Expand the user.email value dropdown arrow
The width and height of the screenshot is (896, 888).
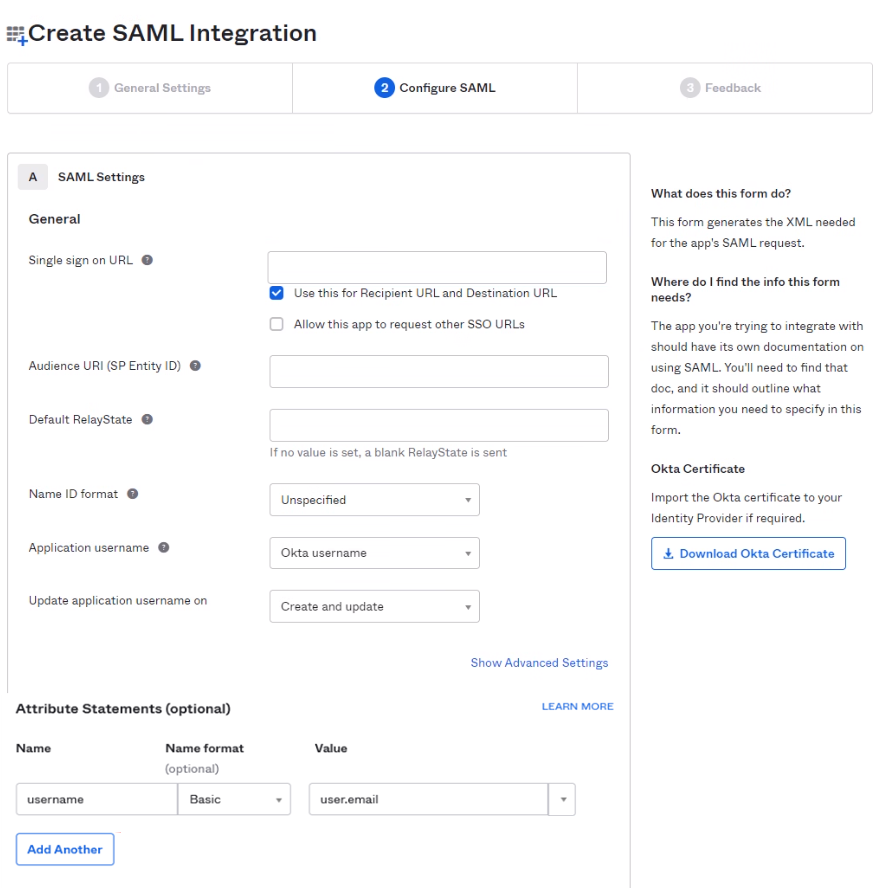coord(562,800)
